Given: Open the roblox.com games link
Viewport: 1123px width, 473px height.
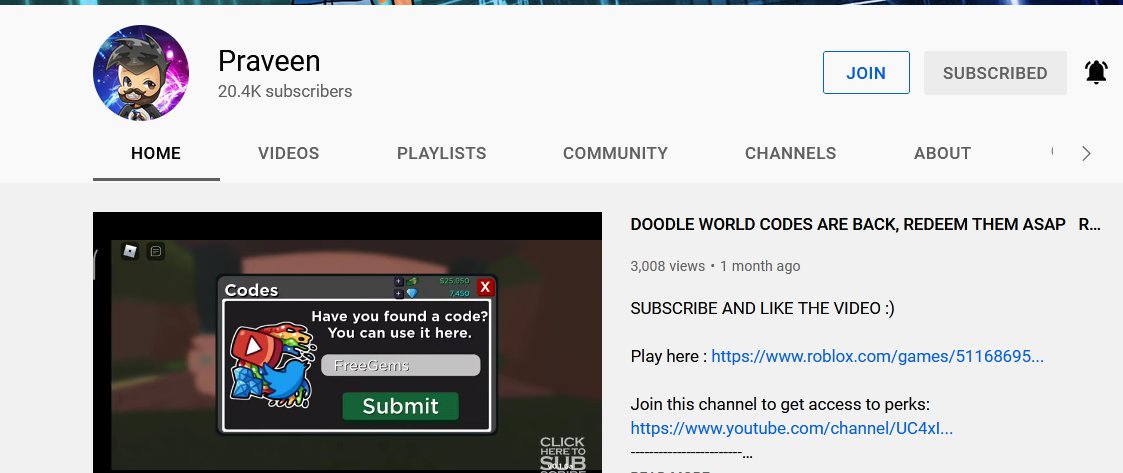Looking at the screenshot, I should coord(877,356).
